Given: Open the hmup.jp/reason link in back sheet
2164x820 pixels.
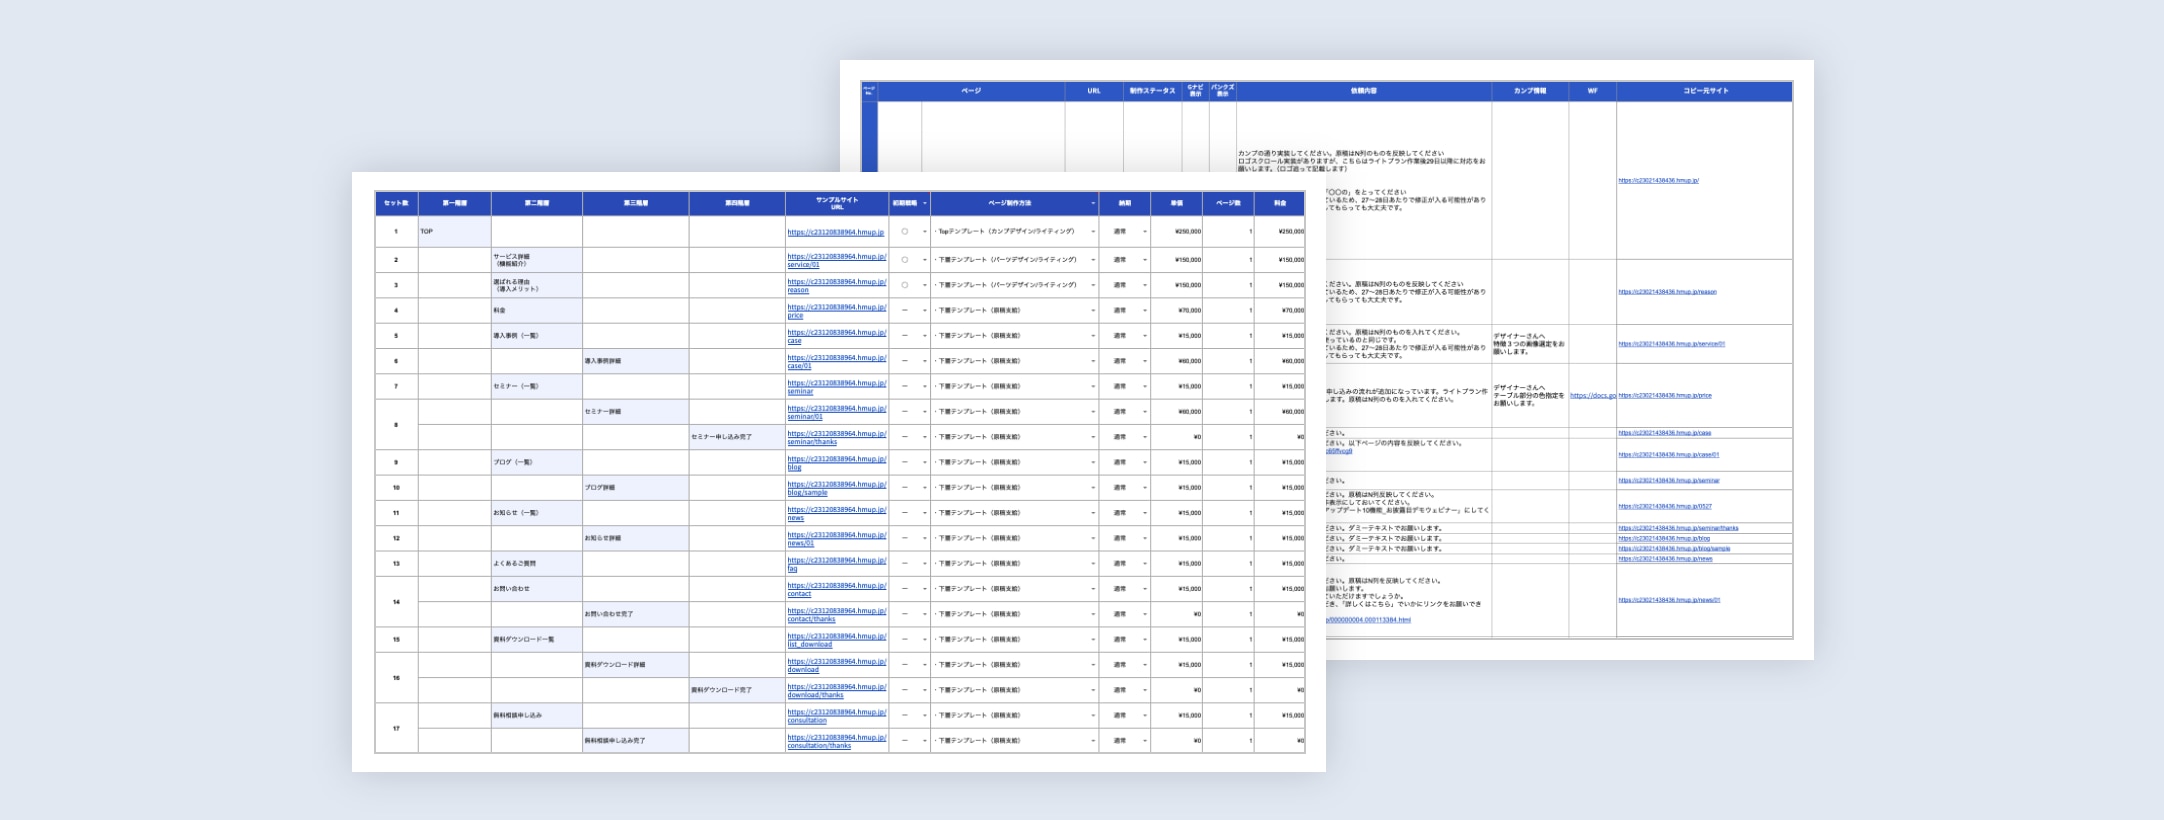Looking at the screenshot, I should tap(1667, 292).
